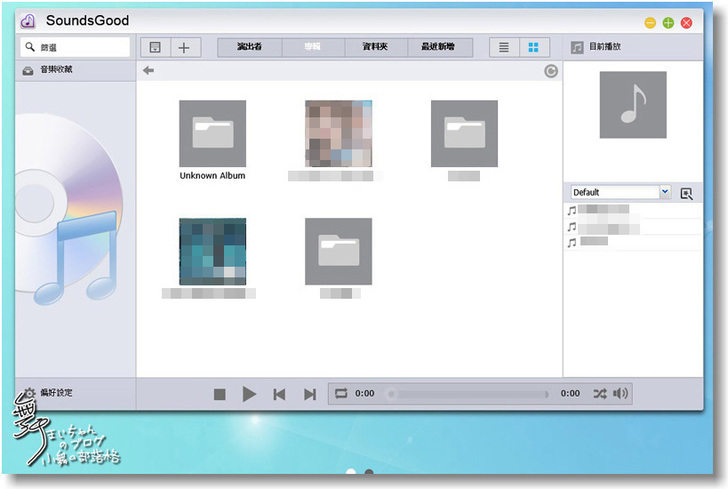The width and height of the screenshot is (728, 489).
Task: Click the volume speaker icon
Action: [x=620, y=394]
